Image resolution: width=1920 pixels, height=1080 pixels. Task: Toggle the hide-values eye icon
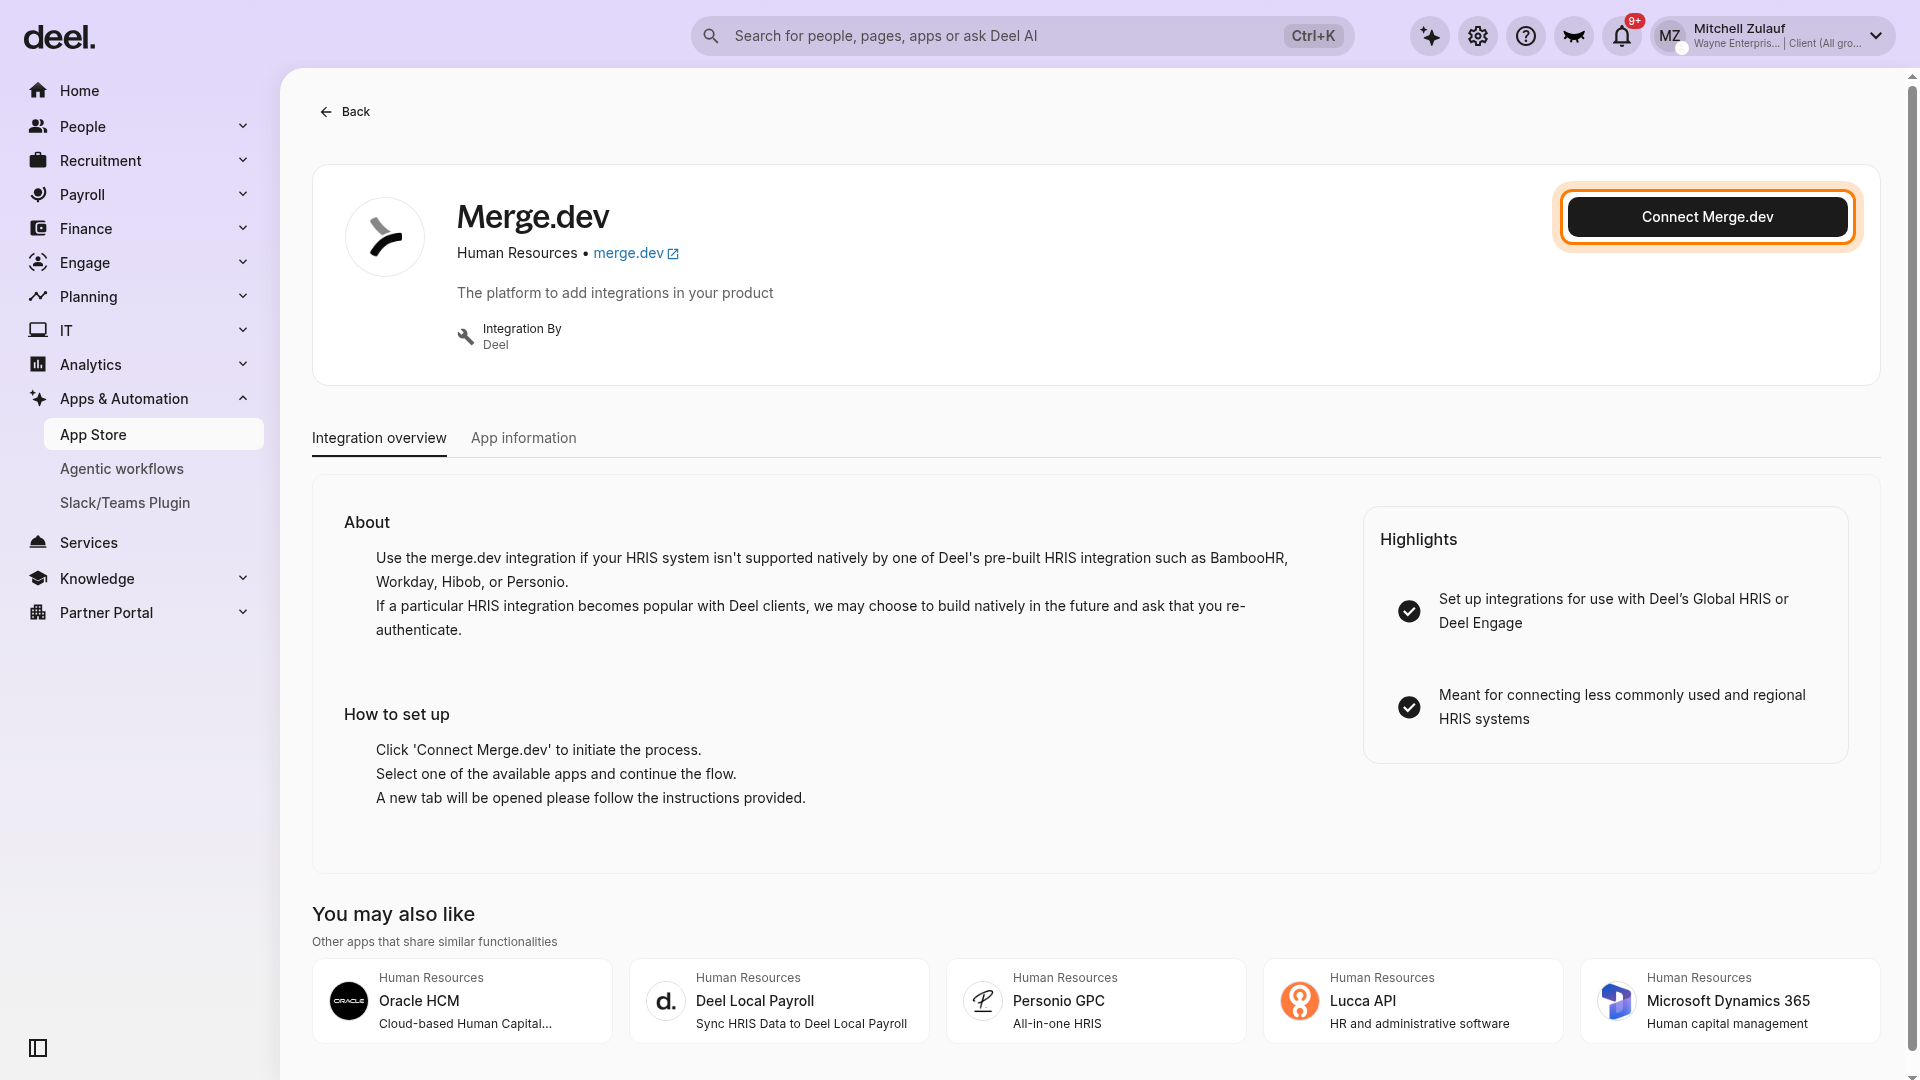tap(1574, 36)
